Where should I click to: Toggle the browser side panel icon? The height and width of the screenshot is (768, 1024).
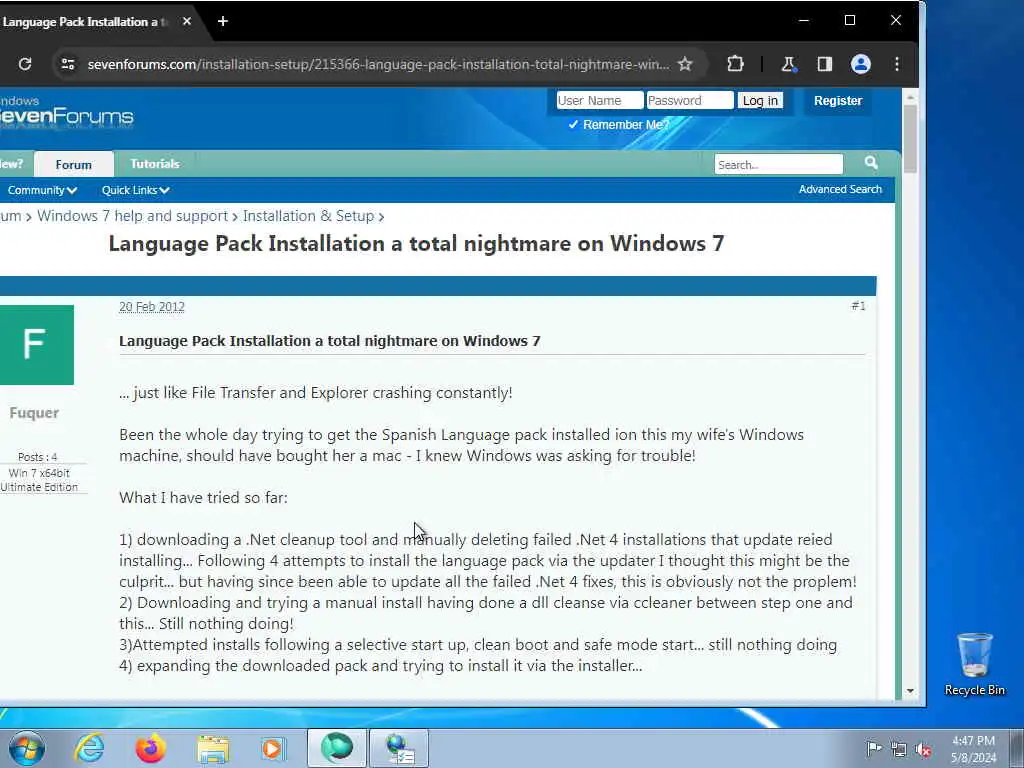click(825, 64)
